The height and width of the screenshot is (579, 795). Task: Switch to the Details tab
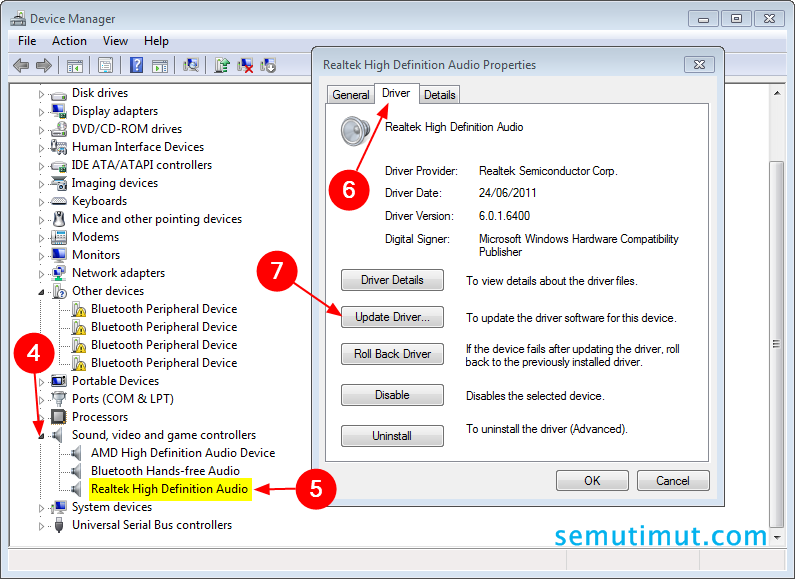(440, 95)
